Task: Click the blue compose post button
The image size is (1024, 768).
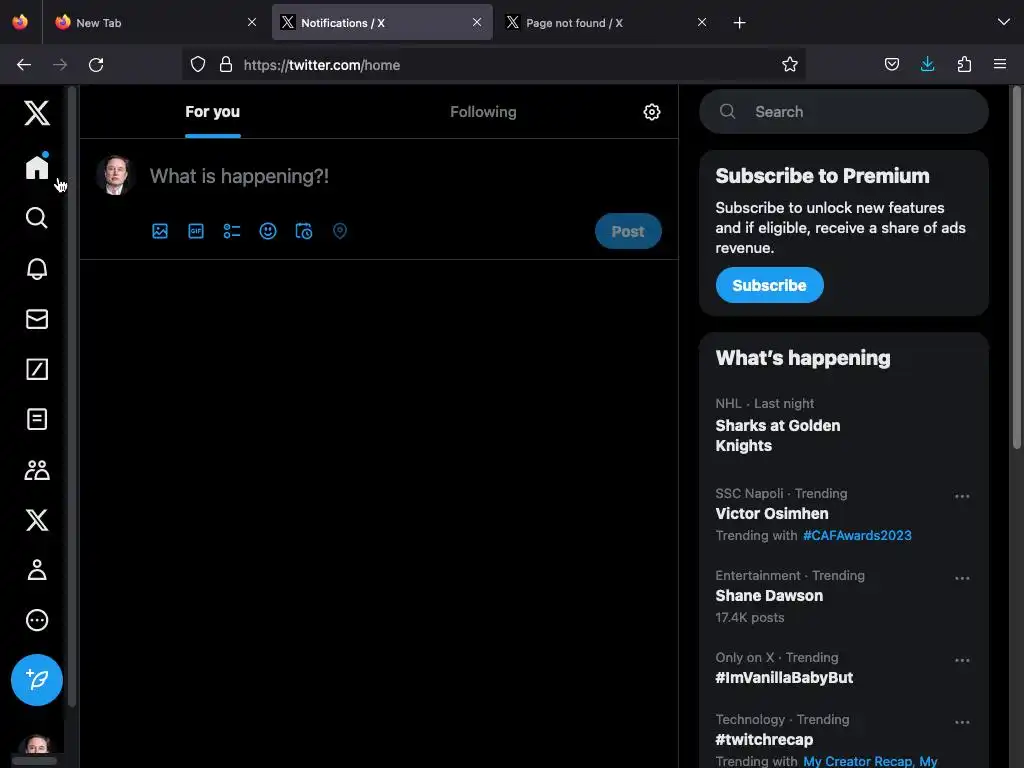Action: (37, 680)
